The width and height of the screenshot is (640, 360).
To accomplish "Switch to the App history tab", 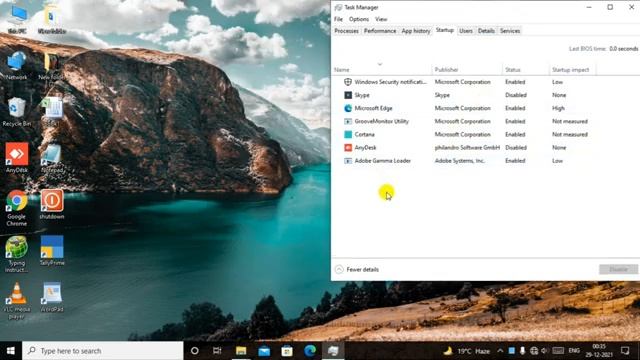I will click(x=416, y=31).
